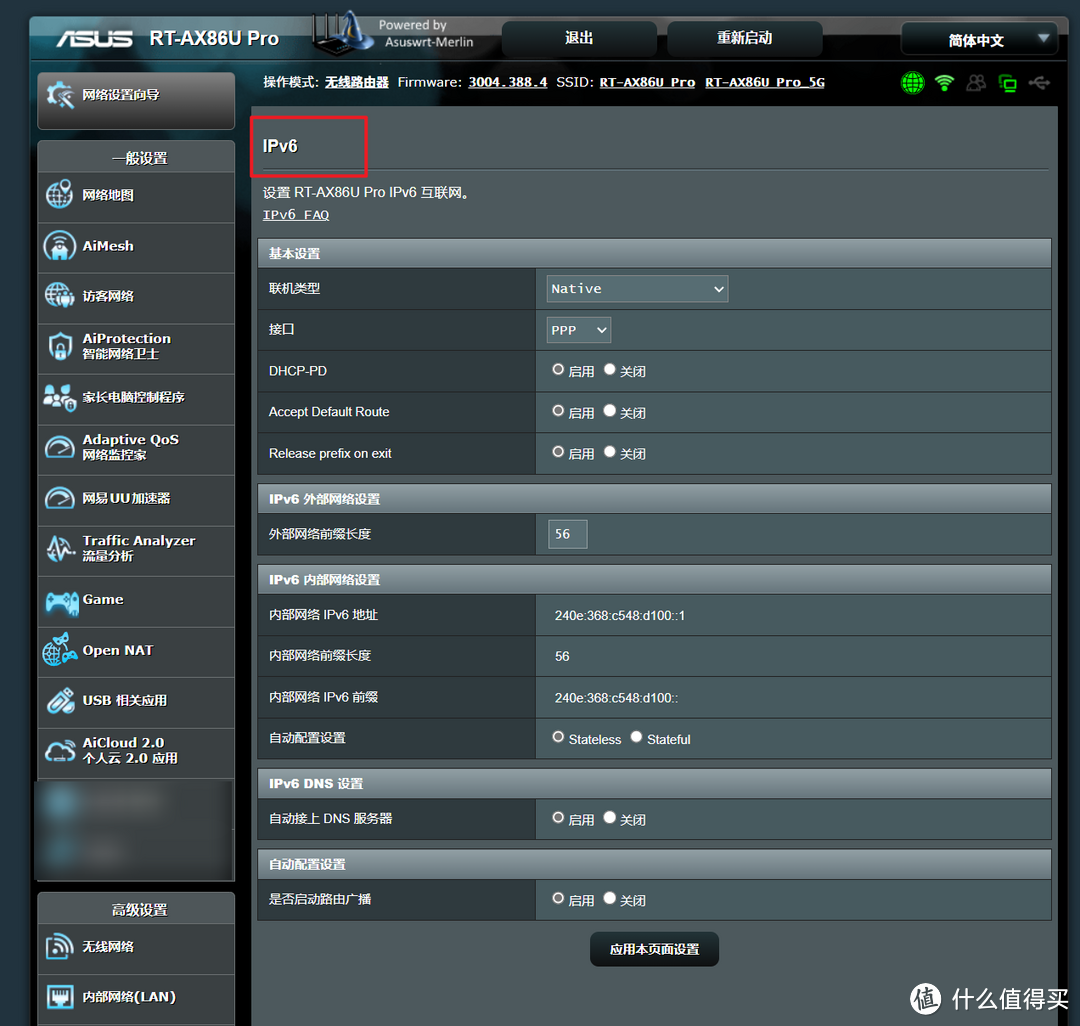Screen dimensions: 1080x1026
Task: Enable the DHCP-PD option
Action: [x=559, y=370]
